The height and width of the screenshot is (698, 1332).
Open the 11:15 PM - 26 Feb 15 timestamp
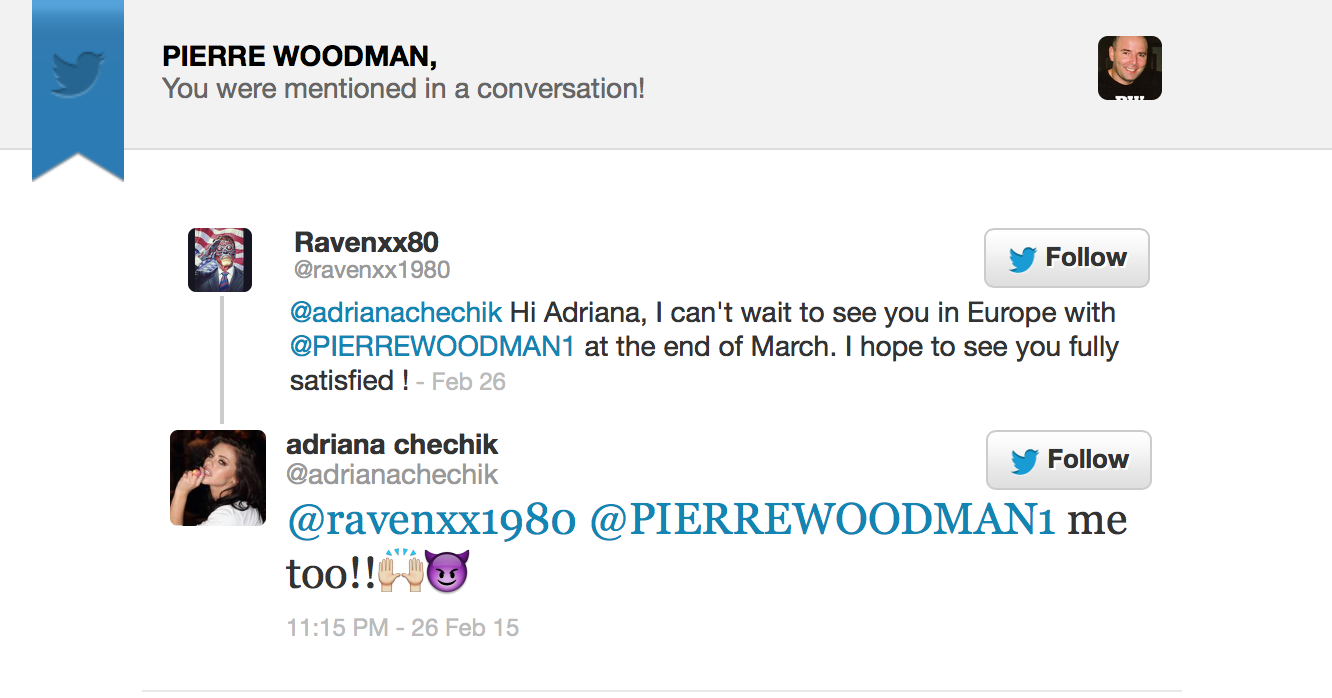403,628
